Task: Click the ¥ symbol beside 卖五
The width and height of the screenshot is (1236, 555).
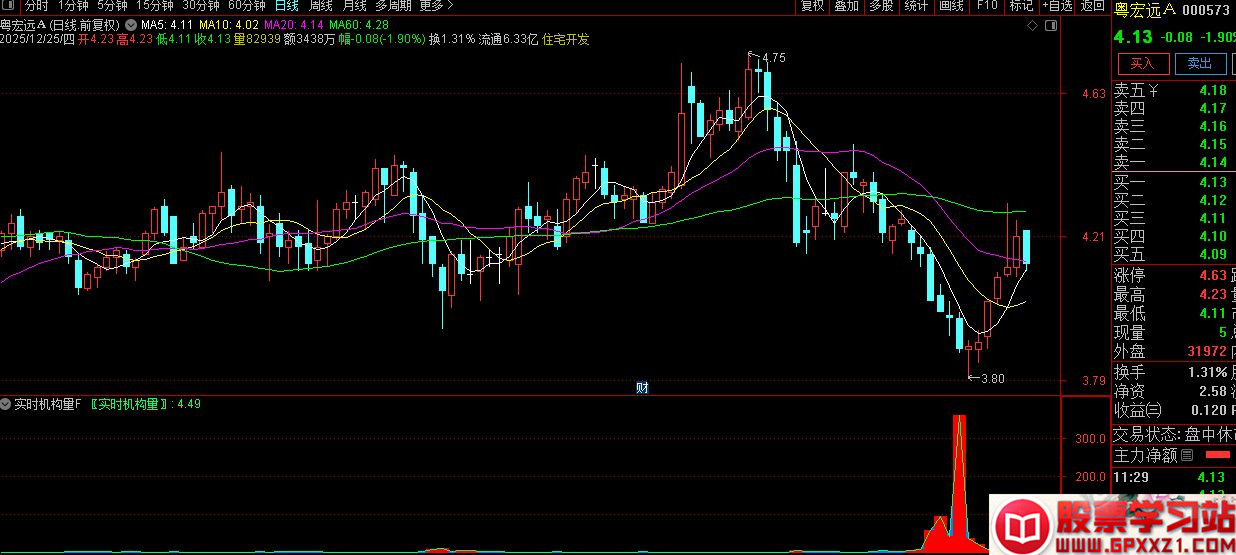Action: [x=1154, y=91]
